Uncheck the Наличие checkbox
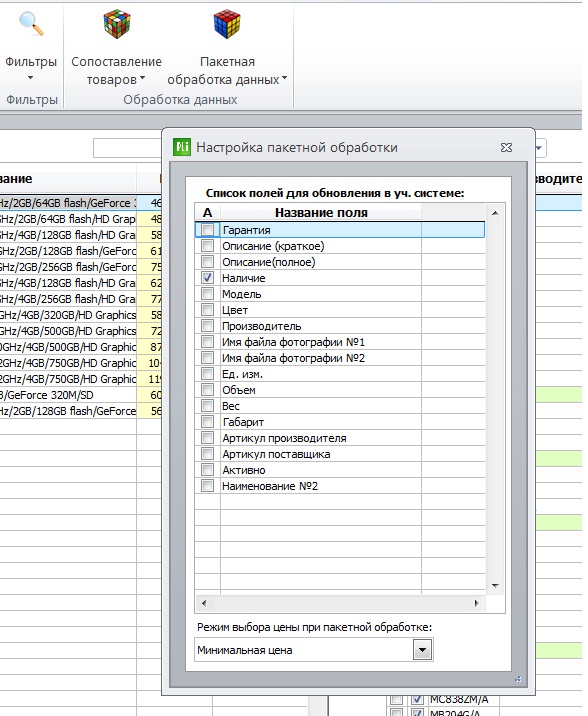 tap(207, 278)
